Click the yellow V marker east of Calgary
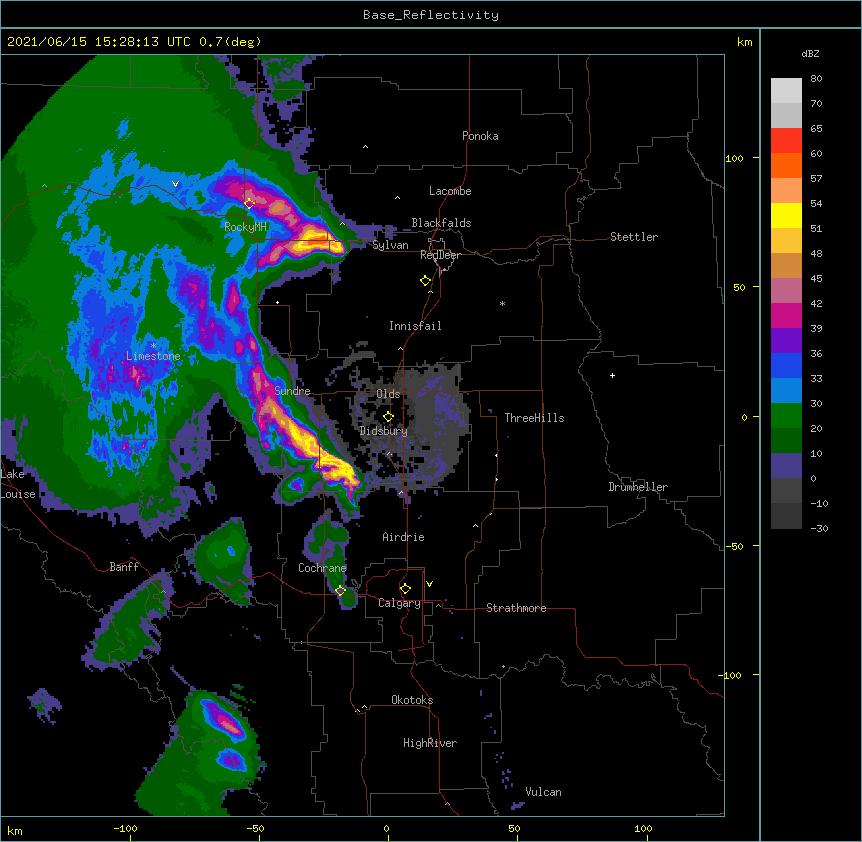862x842 pixels. pos(429,584)
